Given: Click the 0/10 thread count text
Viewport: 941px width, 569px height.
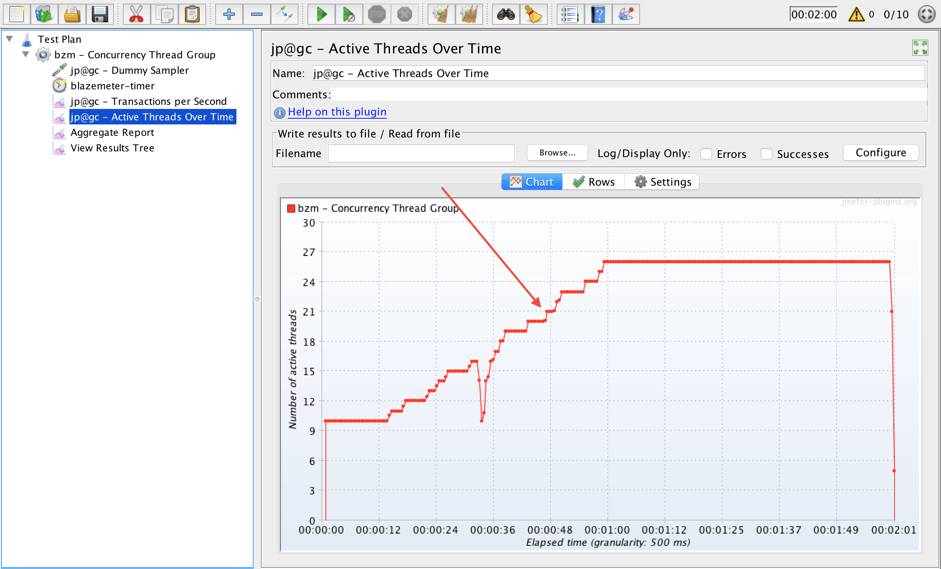Looking at the screenshot, I should (896, 14).
